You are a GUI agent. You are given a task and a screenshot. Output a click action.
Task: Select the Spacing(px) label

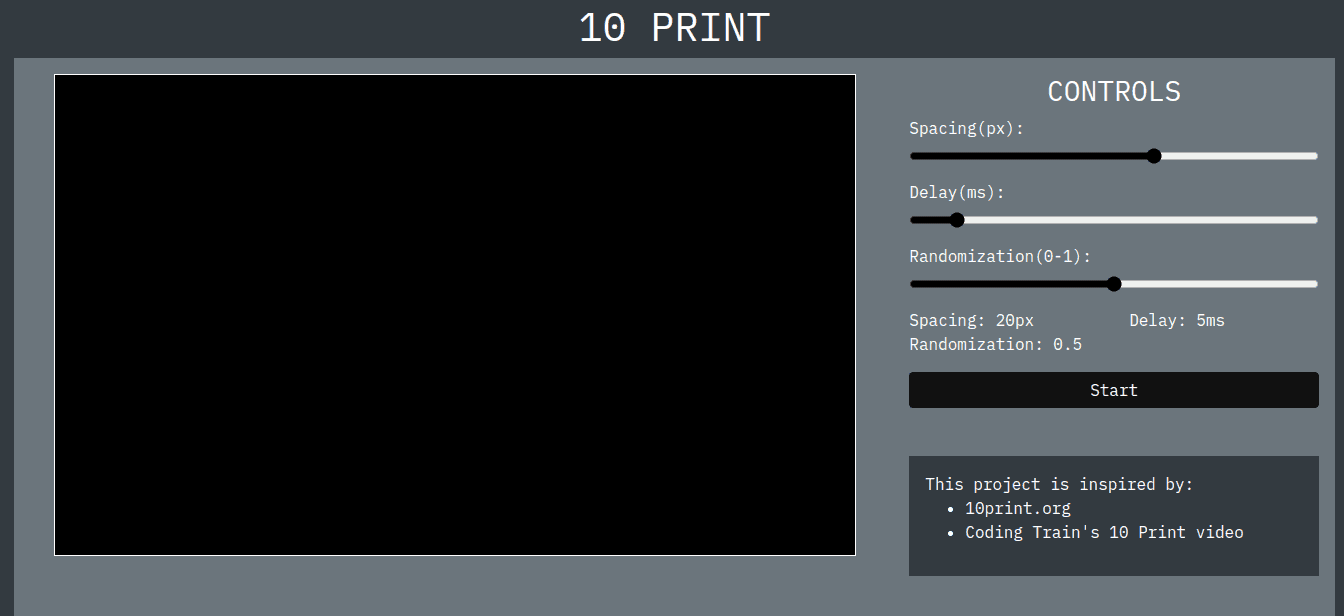coord(966,128)
